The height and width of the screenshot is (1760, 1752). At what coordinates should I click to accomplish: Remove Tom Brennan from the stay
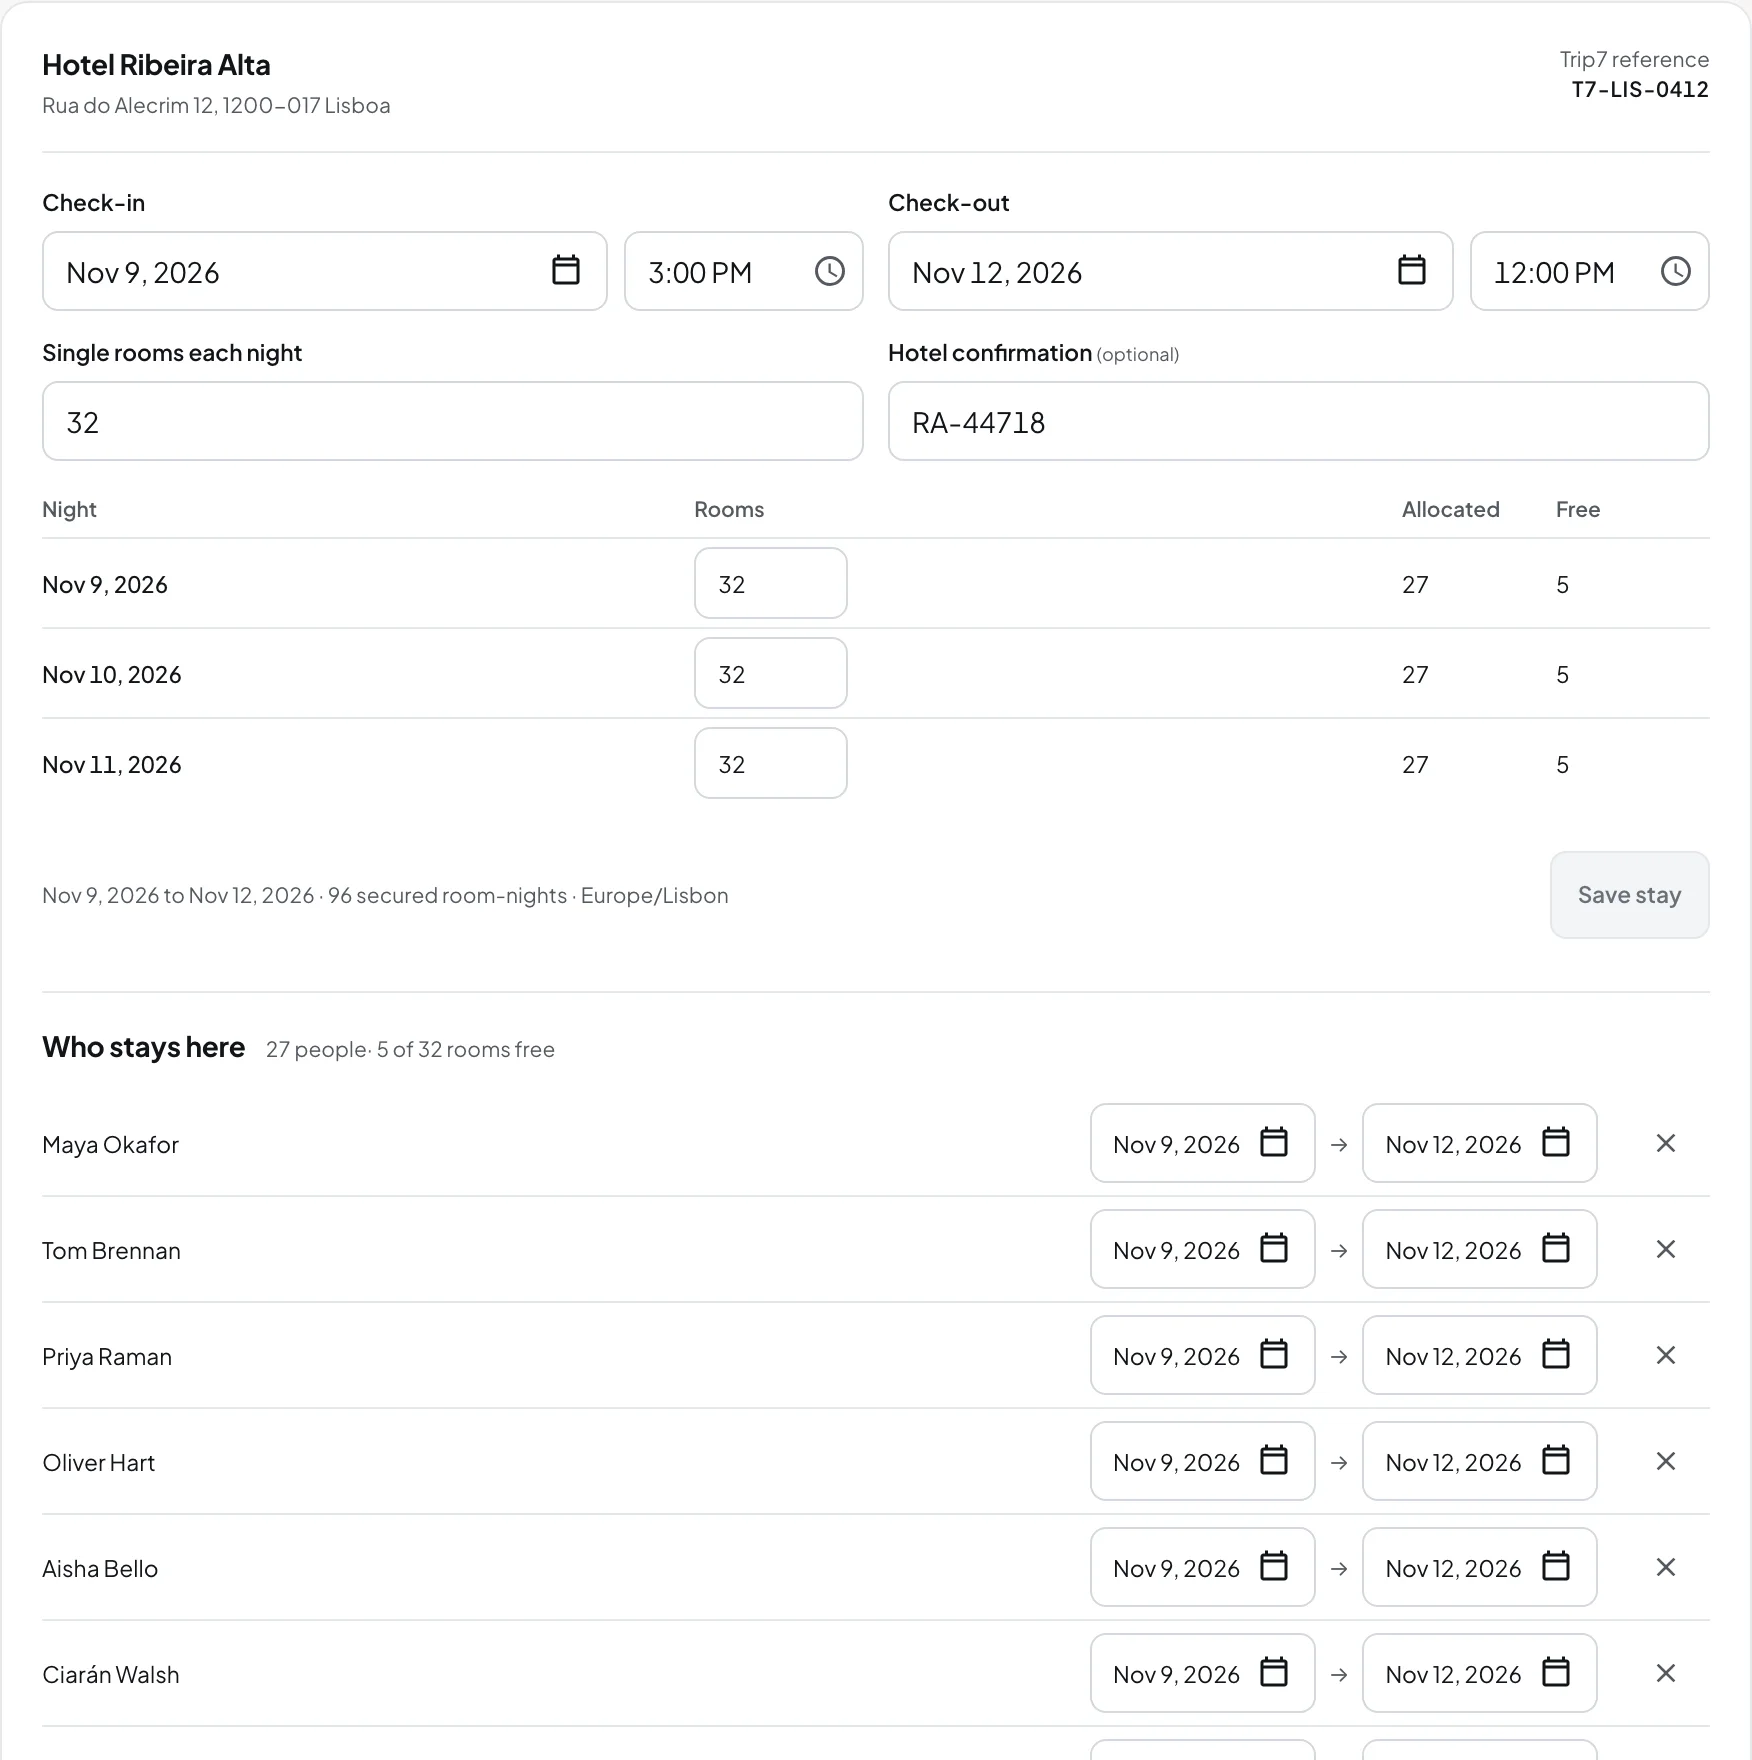pyautogui.click(x=1666, y=1249)
